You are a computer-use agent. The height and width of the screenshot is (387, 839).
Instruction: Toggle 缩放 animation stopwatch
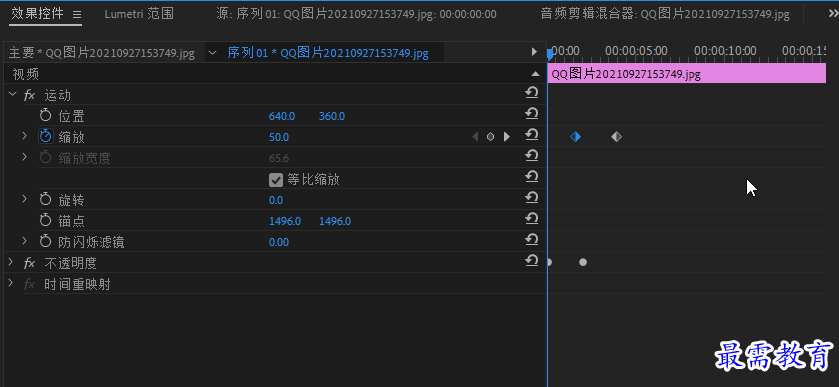pyautogui.click(x=46, y=136)
